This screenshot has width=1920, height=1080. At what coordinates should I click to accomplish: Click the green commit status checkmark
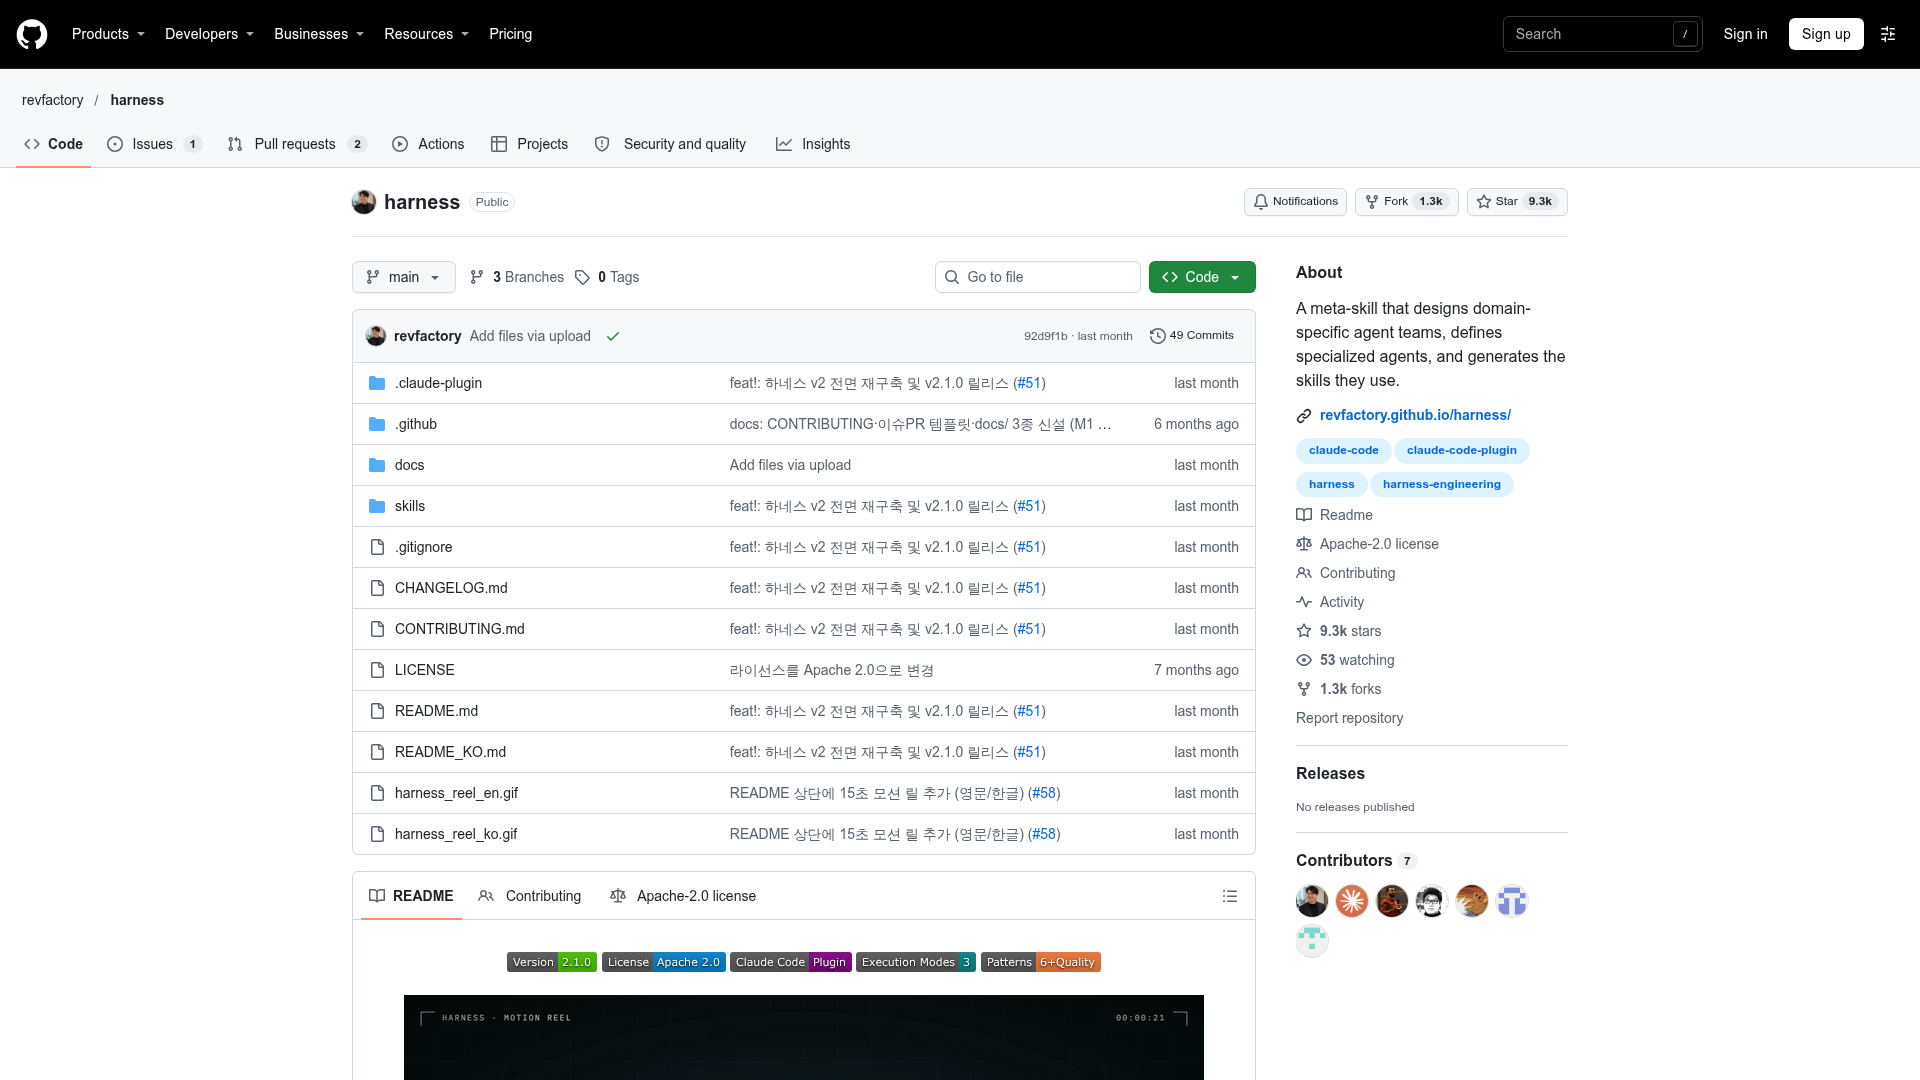point(613,336)
